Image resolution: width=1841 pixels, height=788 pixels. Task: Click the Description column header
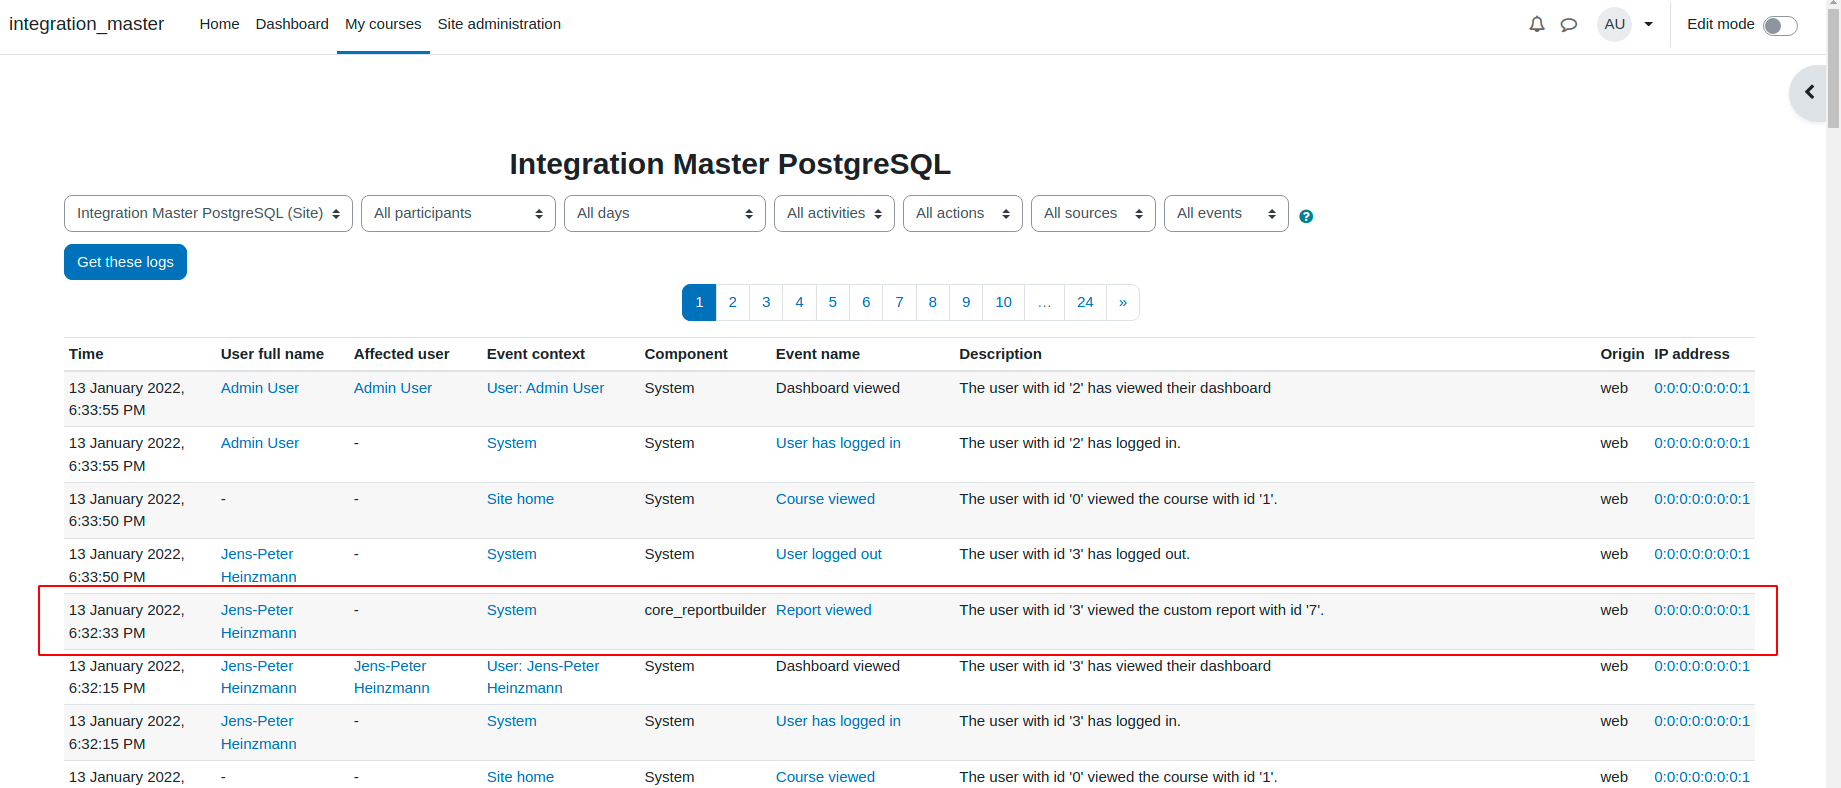[x=1000, y=354]
